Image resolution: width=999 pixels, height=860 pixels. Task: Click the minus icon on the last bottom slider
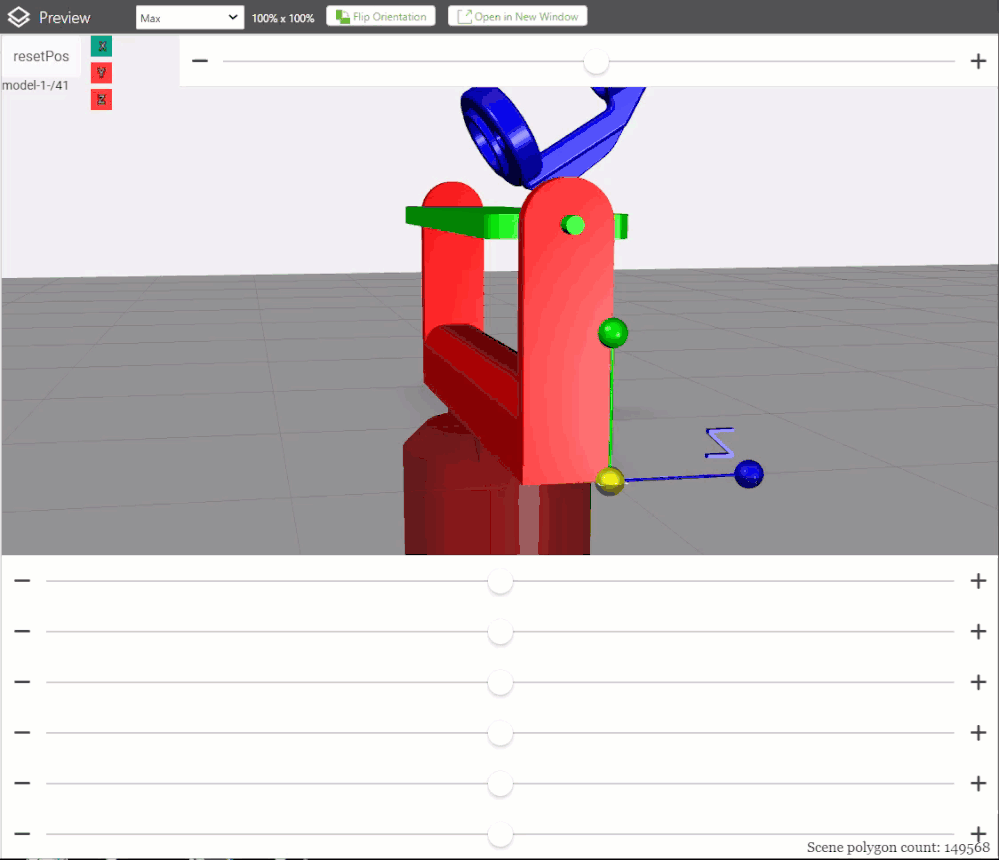tap(21, 834)
